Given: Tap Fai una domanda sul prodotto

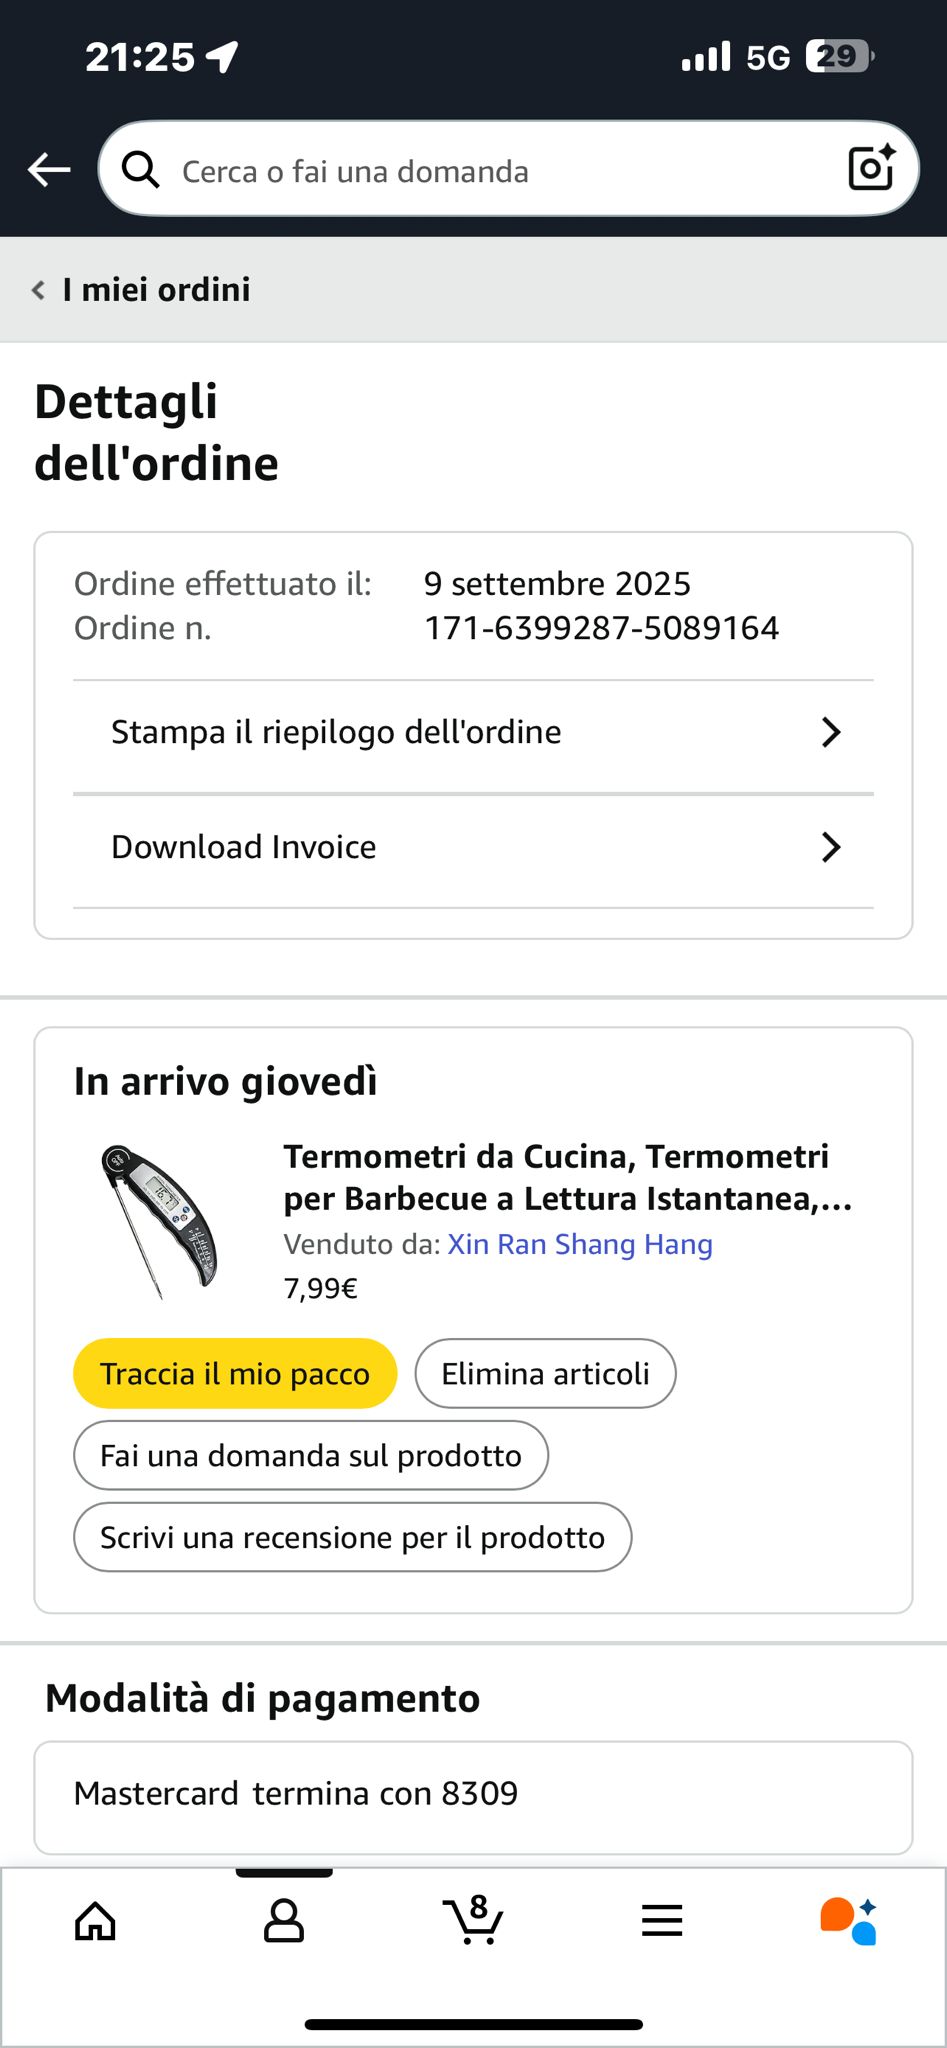Looking at the screenshot, I should [x=310, y=1455].
